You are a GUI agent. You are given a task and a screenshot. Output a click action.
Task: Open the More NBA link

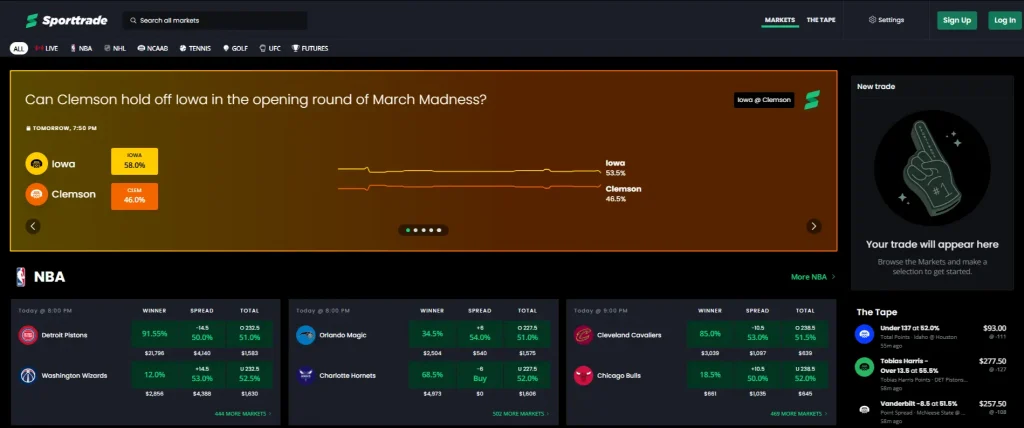point(813,277)
